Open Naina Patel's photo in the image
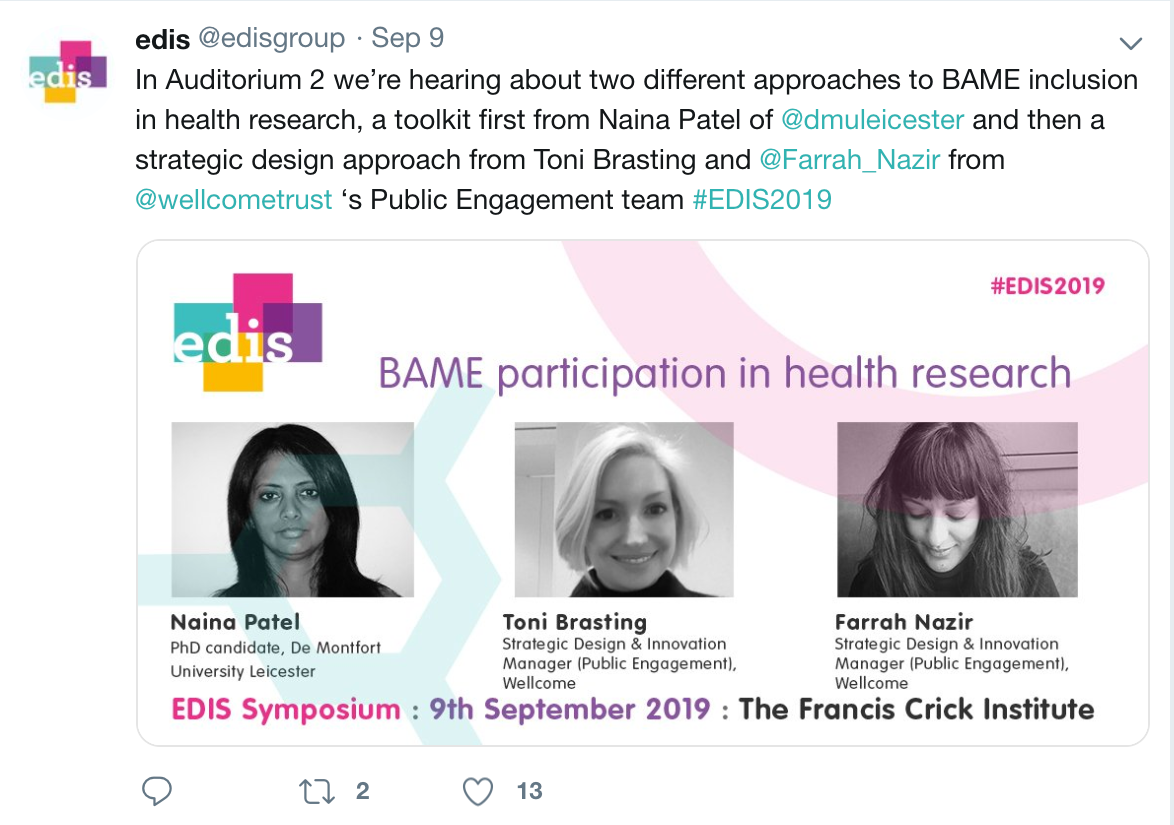The image size is (1174, 825). click(292, 509)
